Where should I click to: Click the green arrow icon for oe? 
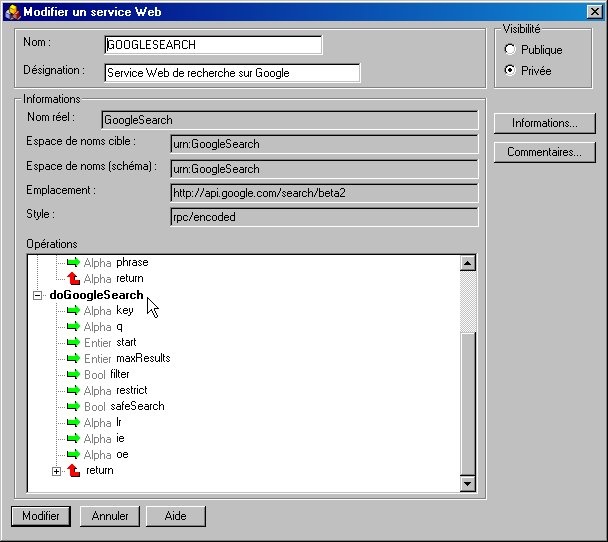coord(73,454)
